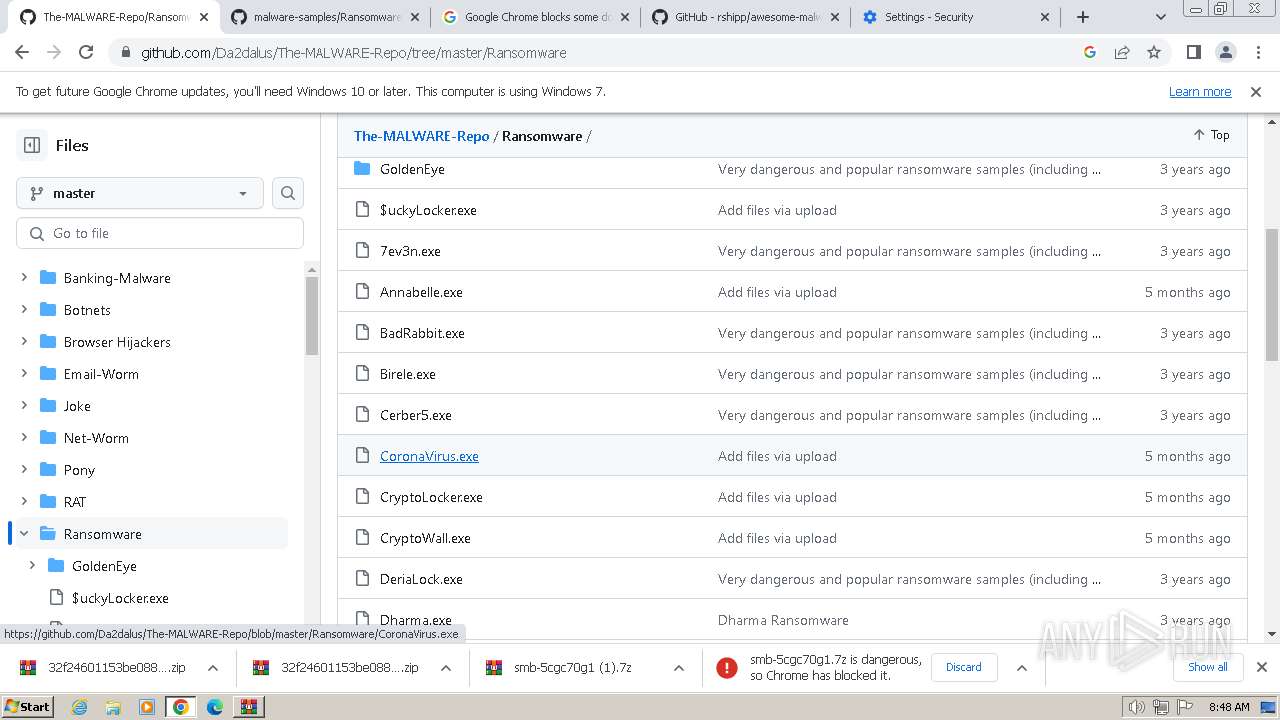Open options for smb-5cgc70g1 (1).7z download

pos(679,668)
